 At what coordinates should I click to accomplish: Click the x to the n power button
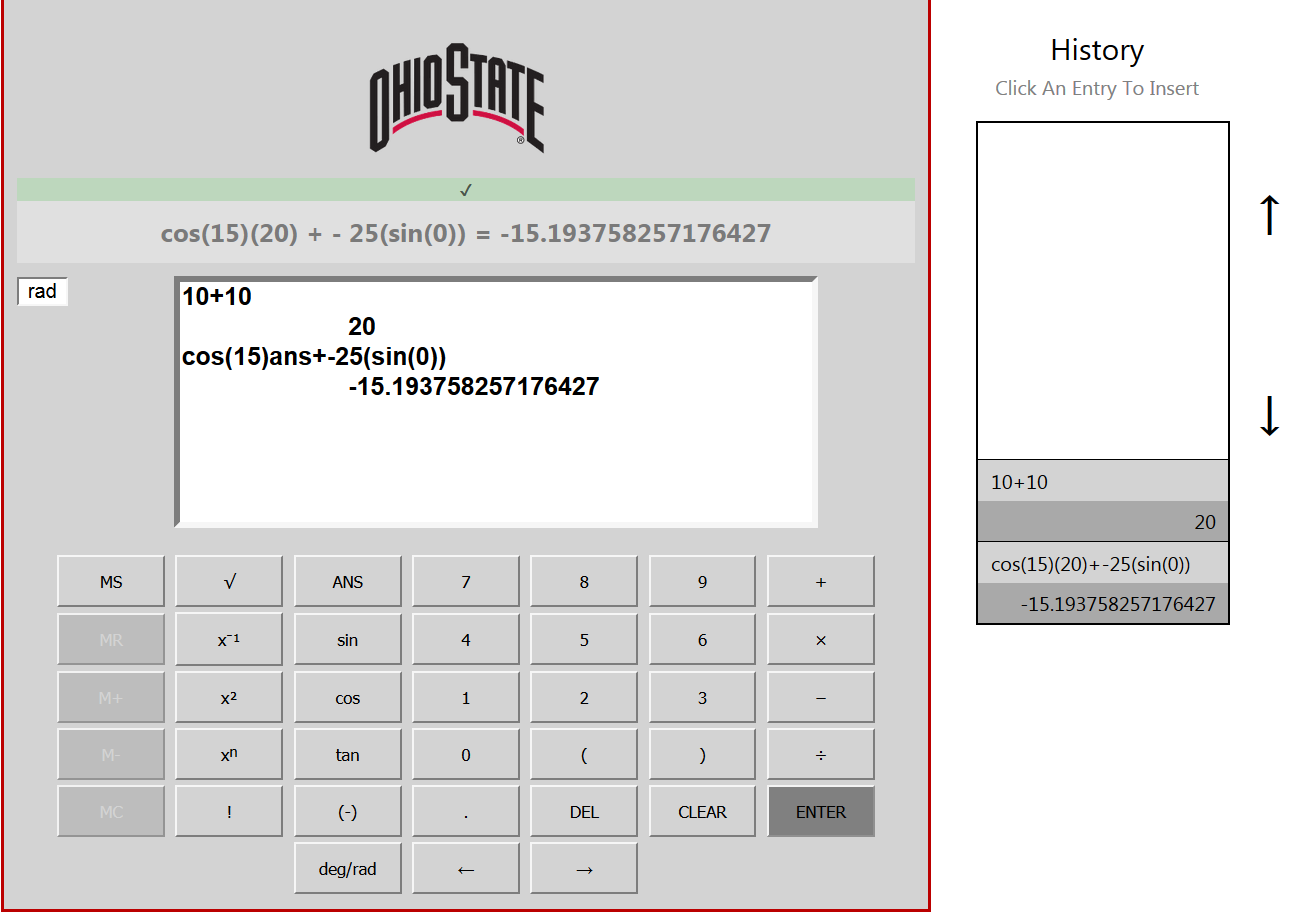pyautogui.click(x=229, y=753)
